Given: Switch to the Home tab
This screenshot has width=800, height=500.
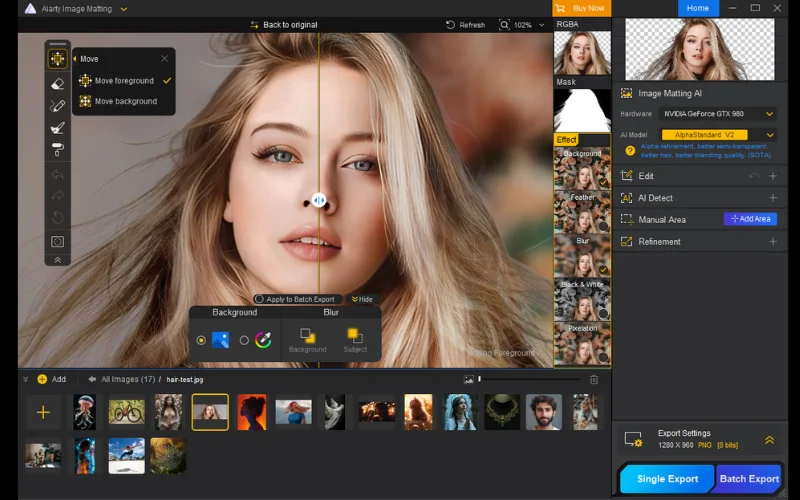Looking at the screenshot, I should click(x=698, y=8).
